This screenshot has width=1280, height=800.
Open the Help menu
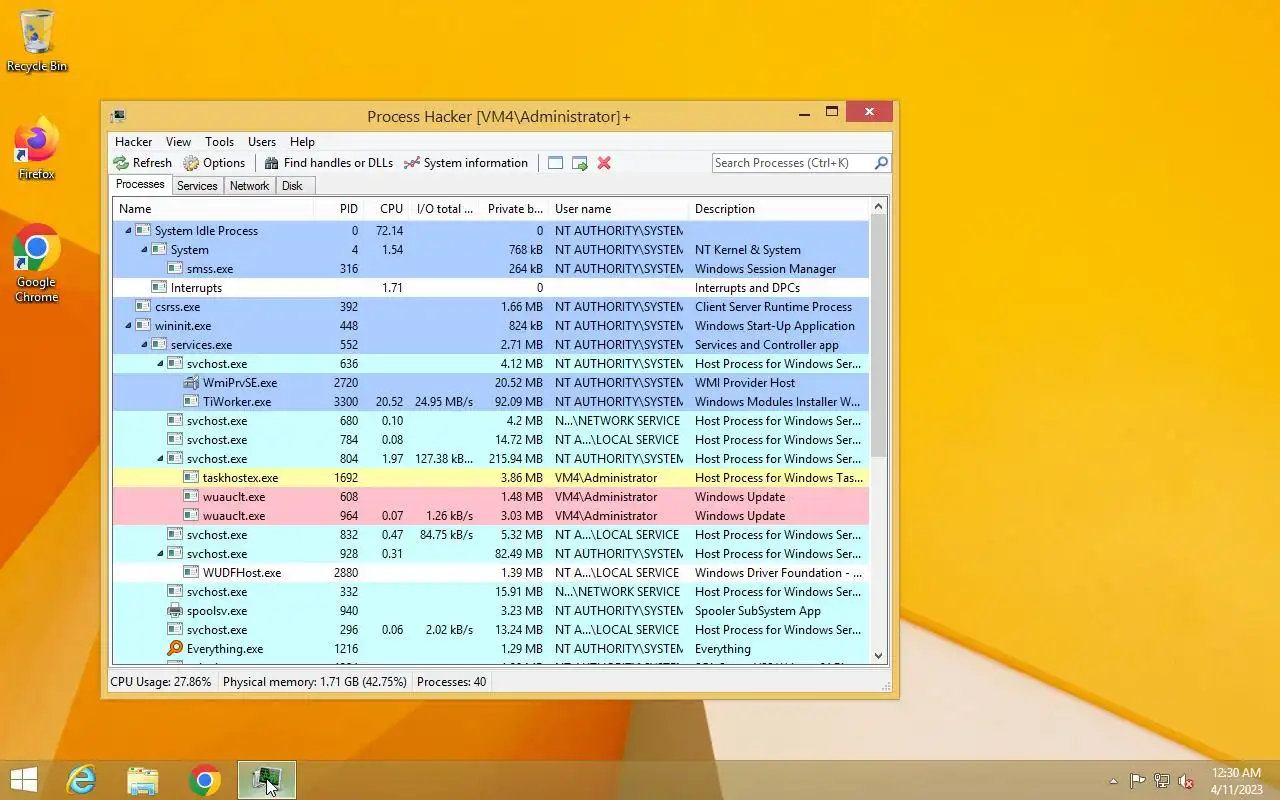point(302,142)
